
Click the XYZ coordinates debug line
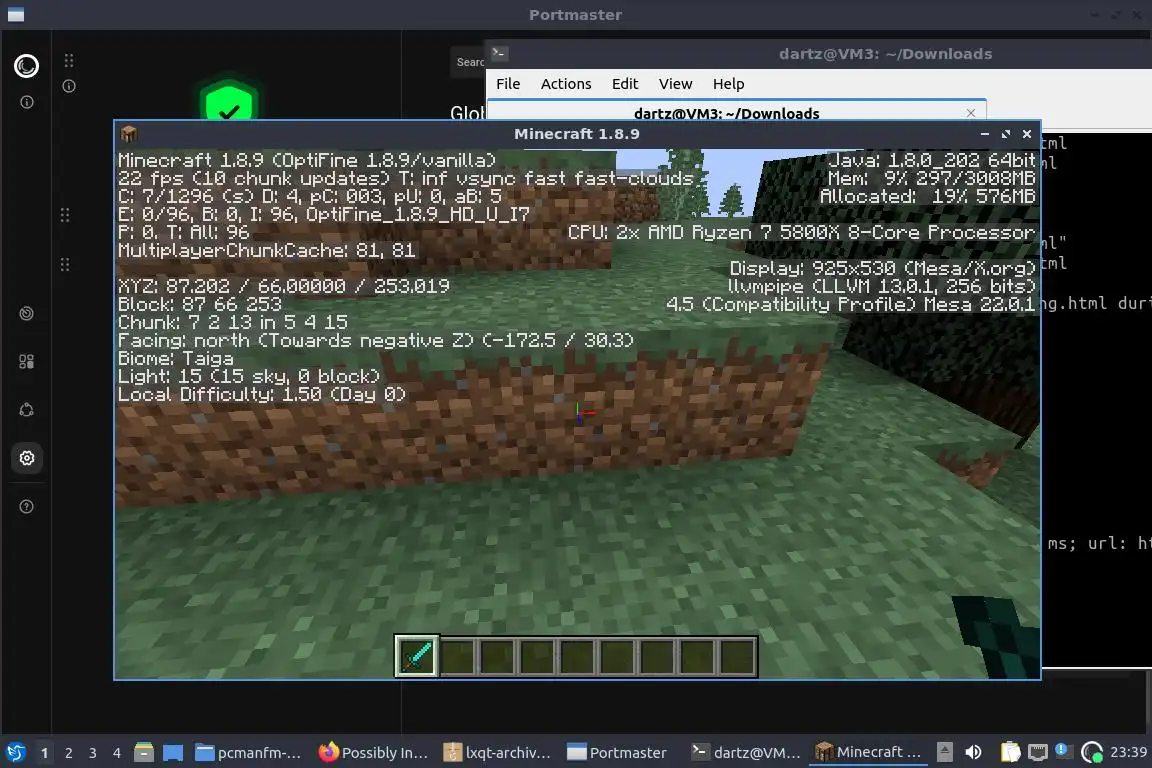pos(284,286)
